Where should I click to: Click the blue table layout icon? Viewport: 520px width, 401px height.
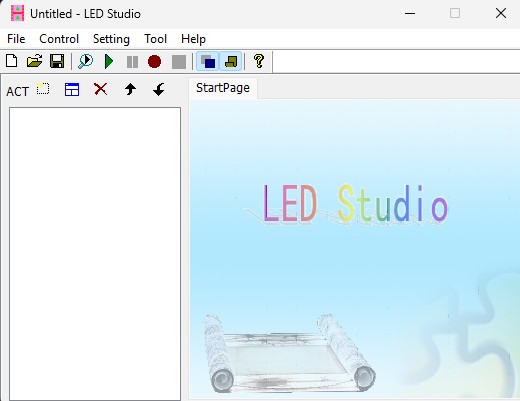[72, 89]
